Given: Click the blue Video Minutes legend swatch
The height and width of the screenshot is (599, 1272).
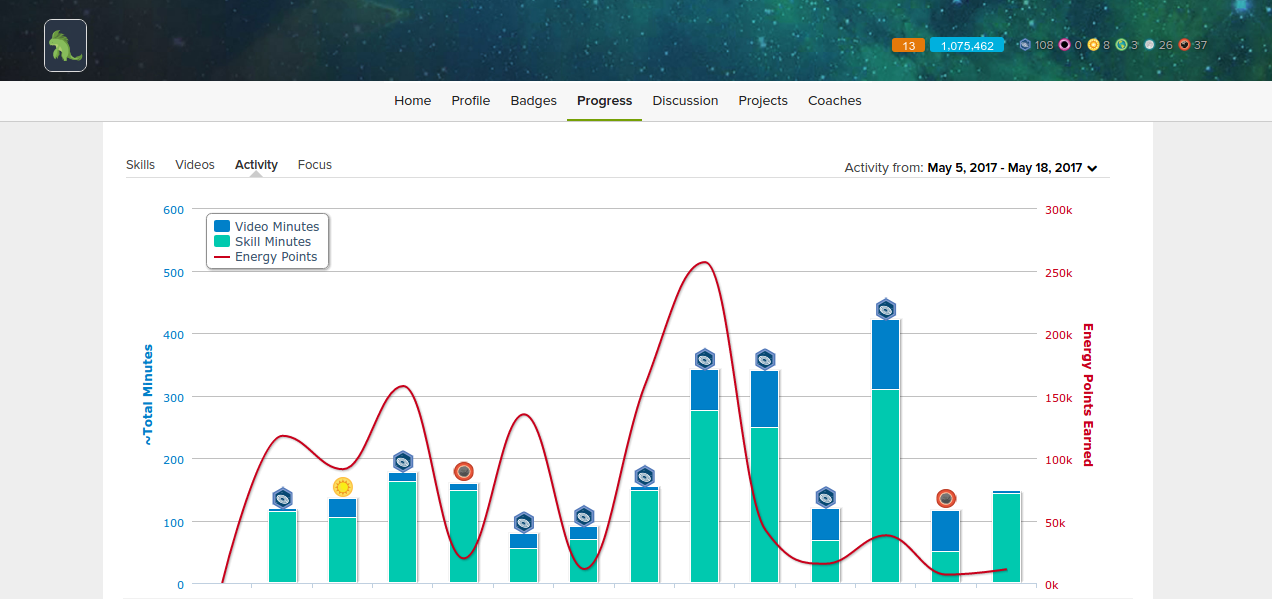Looking at the screenshot, I should [x=222, y=227].
